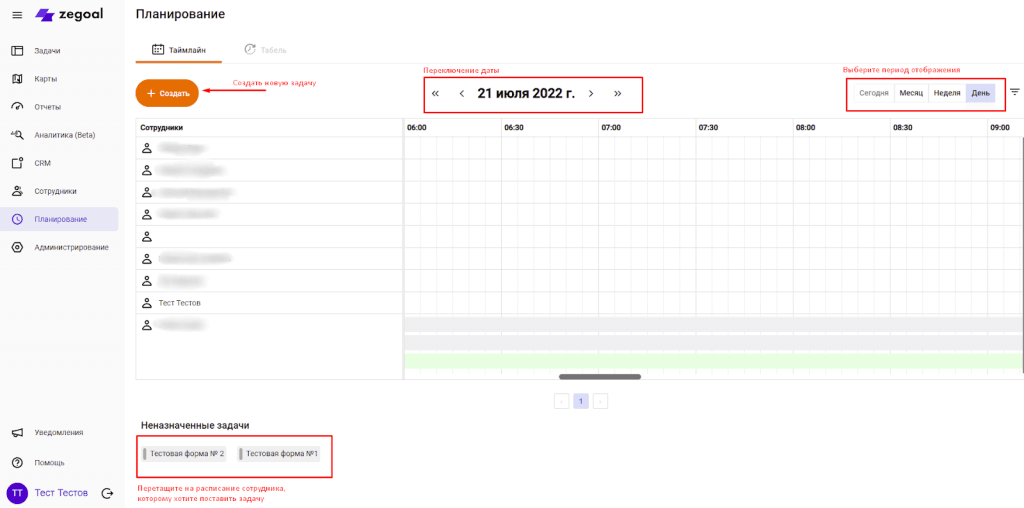1024x508 pixels.
Task: Click the hamburger menu icon
Action: [x=16, y=14]
